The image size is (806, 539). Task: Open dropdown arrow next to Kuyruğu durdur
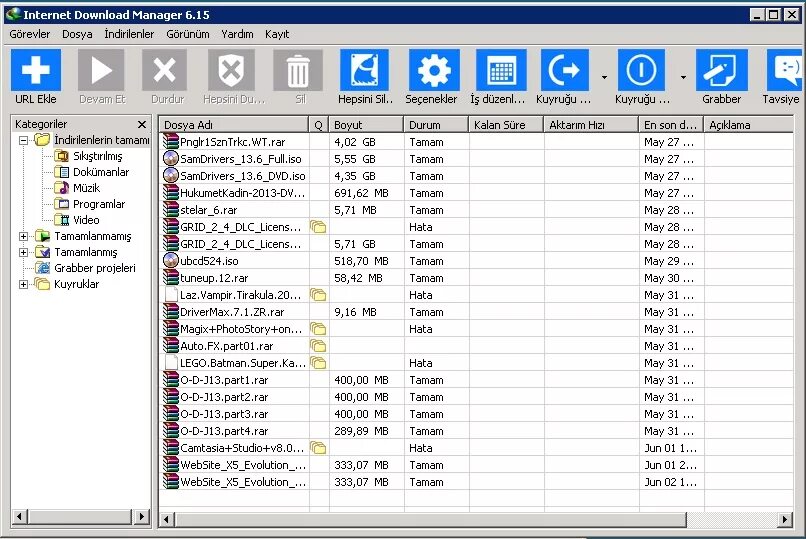[683, 77]
